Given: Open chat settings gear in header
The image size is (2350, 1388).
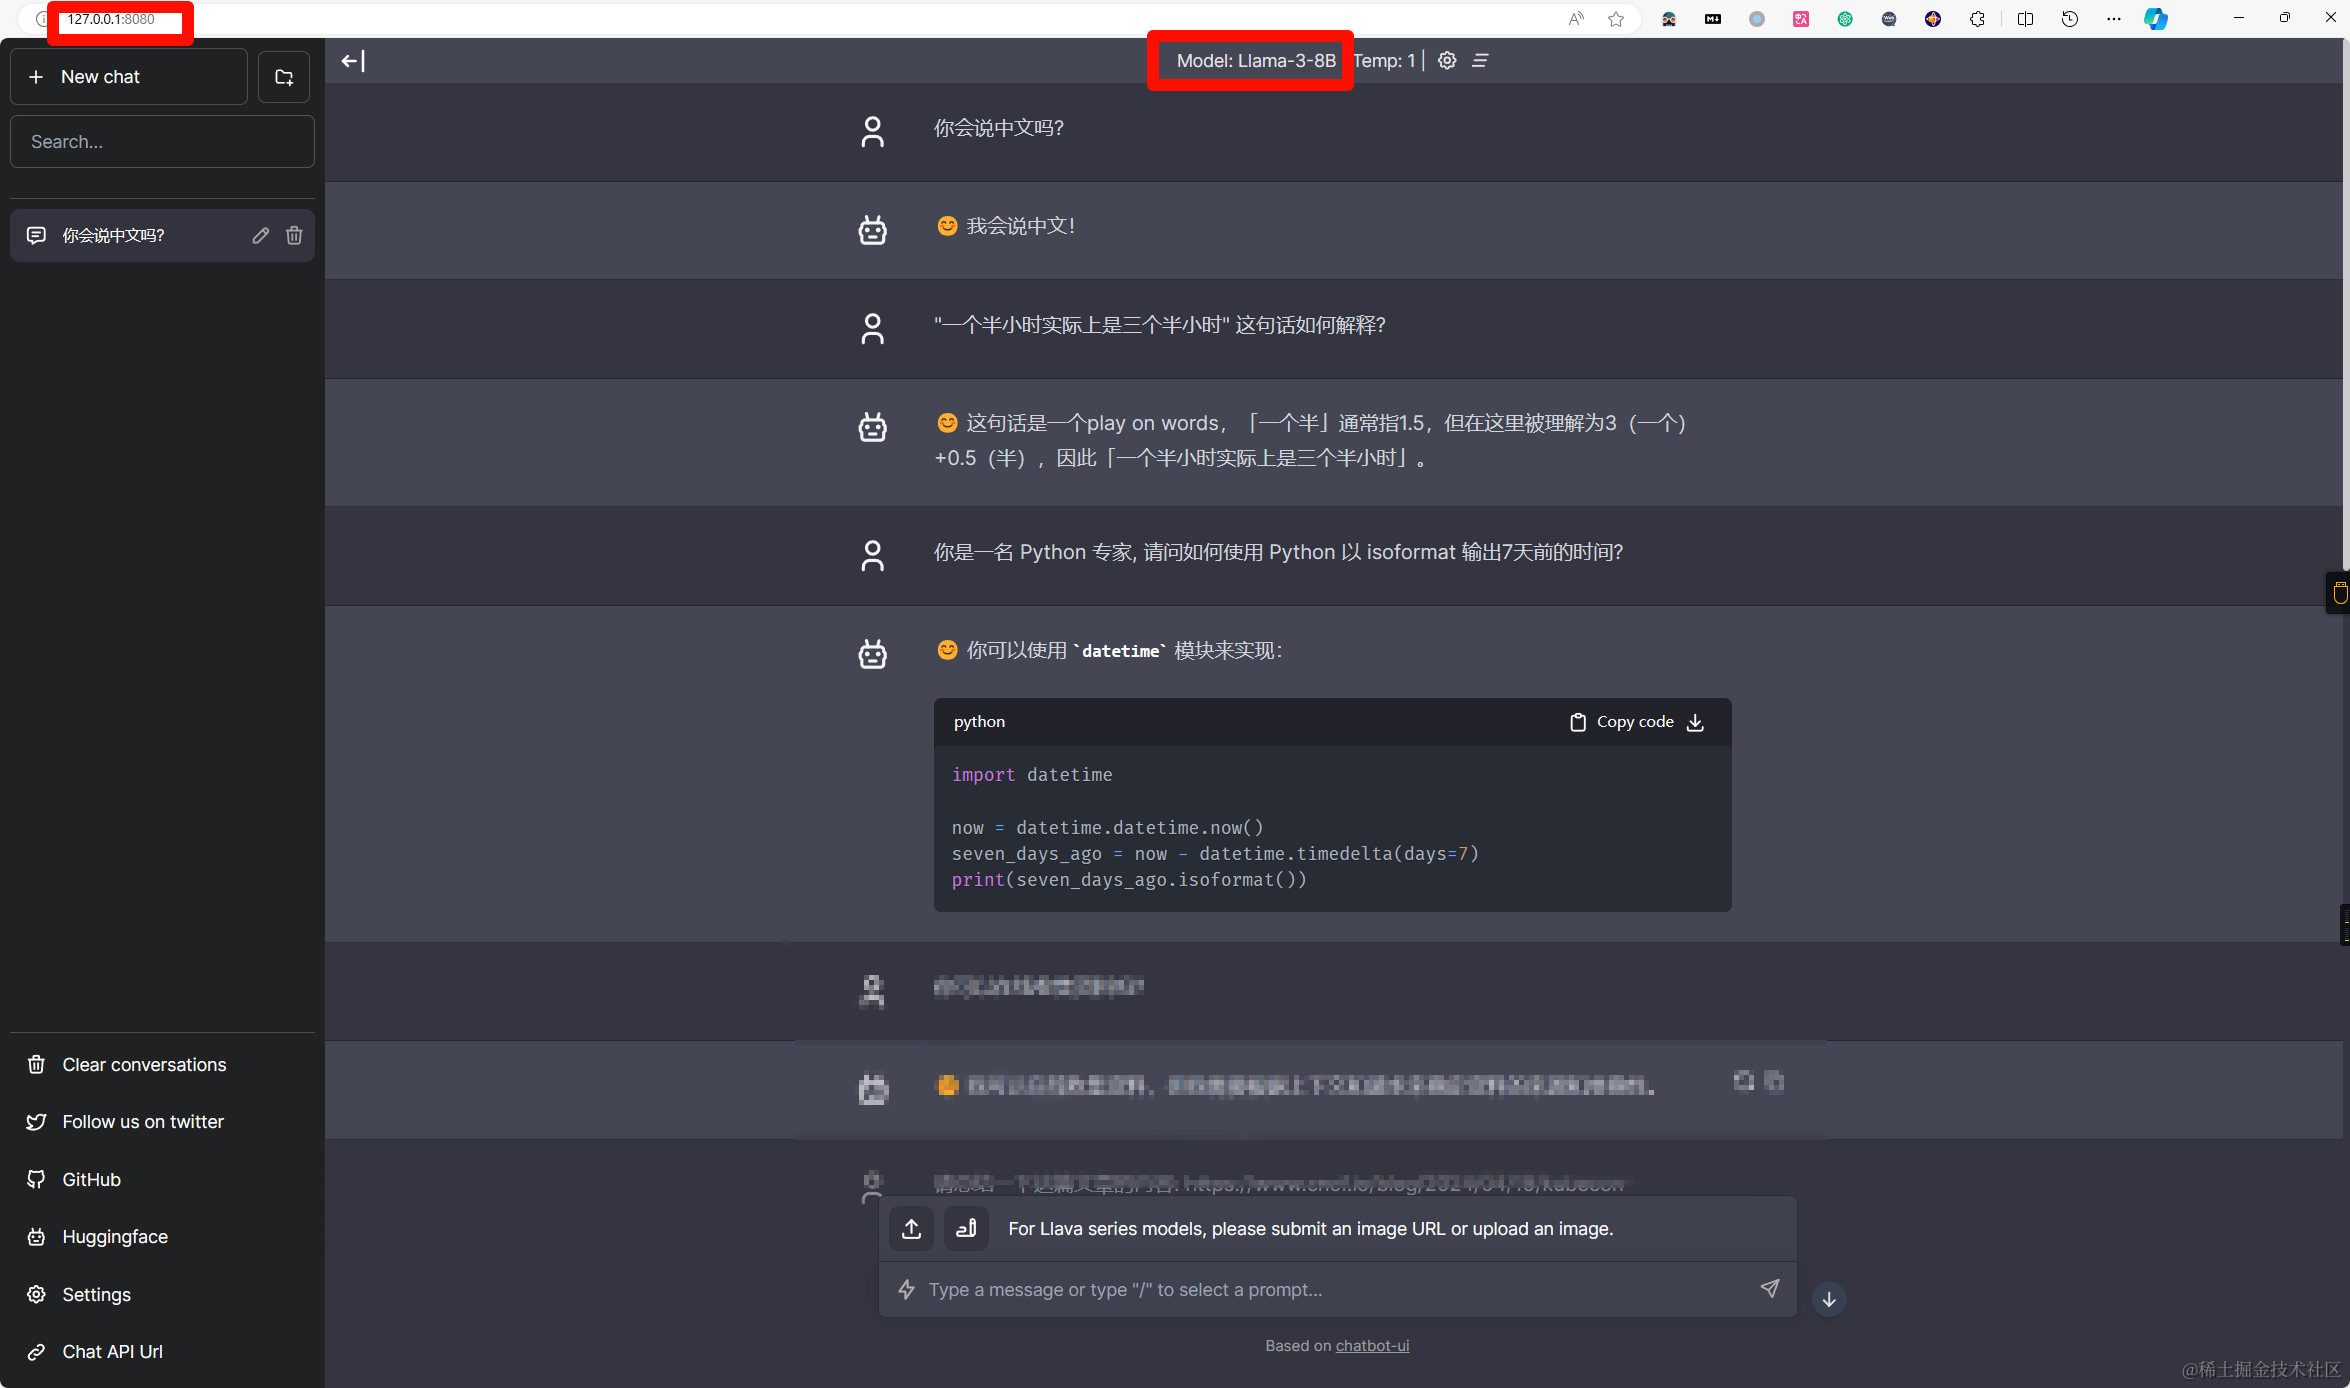Looking at the screenshot, I should click(1447, 61).
